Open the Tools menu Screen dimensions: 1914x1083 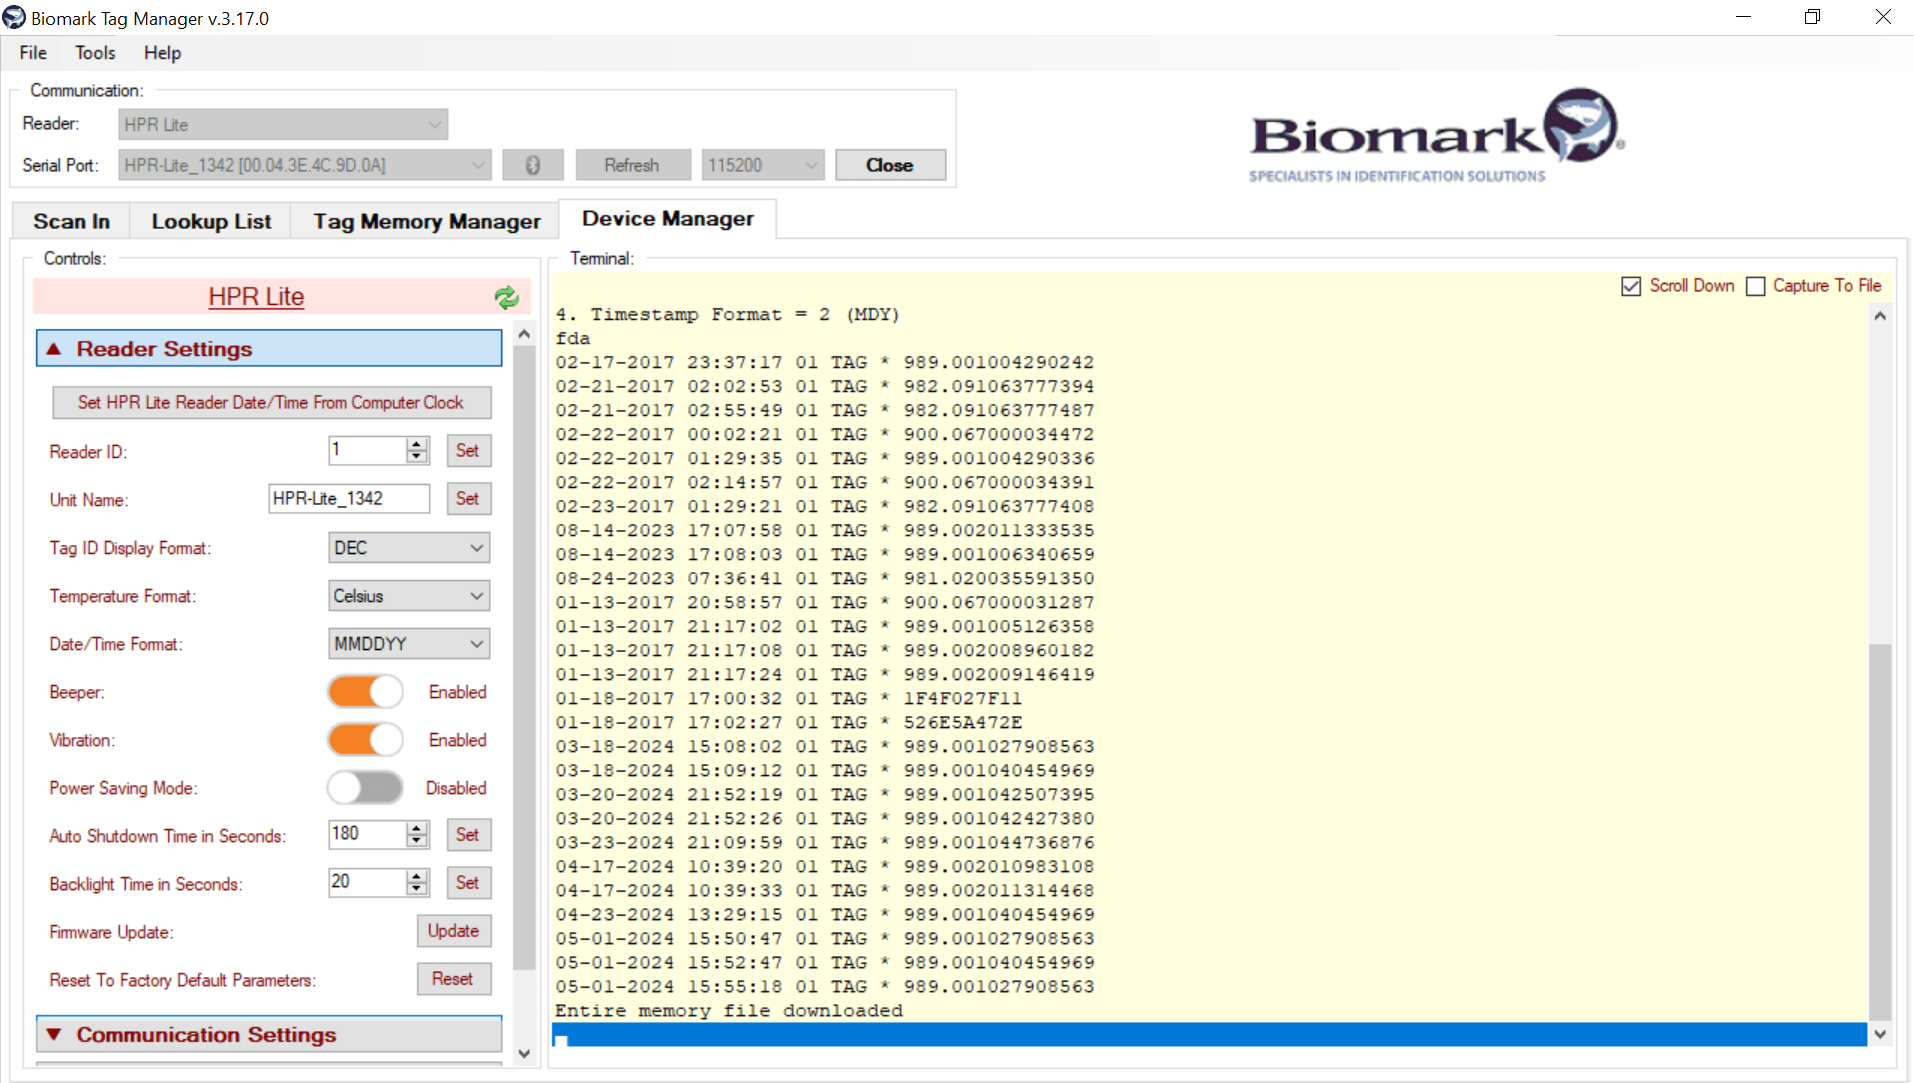point(95,53)
